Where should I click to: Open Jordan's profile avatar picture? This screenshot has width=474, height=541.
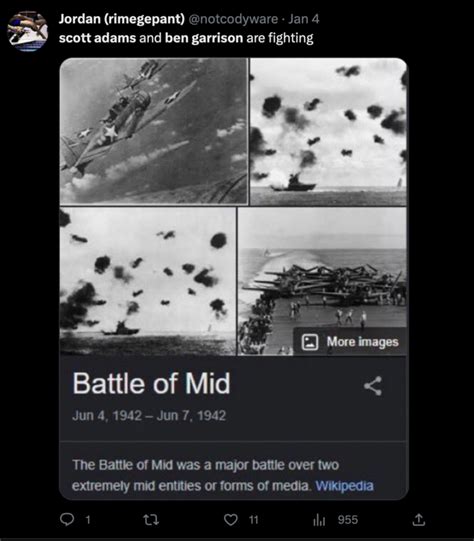tap(28, 31)
